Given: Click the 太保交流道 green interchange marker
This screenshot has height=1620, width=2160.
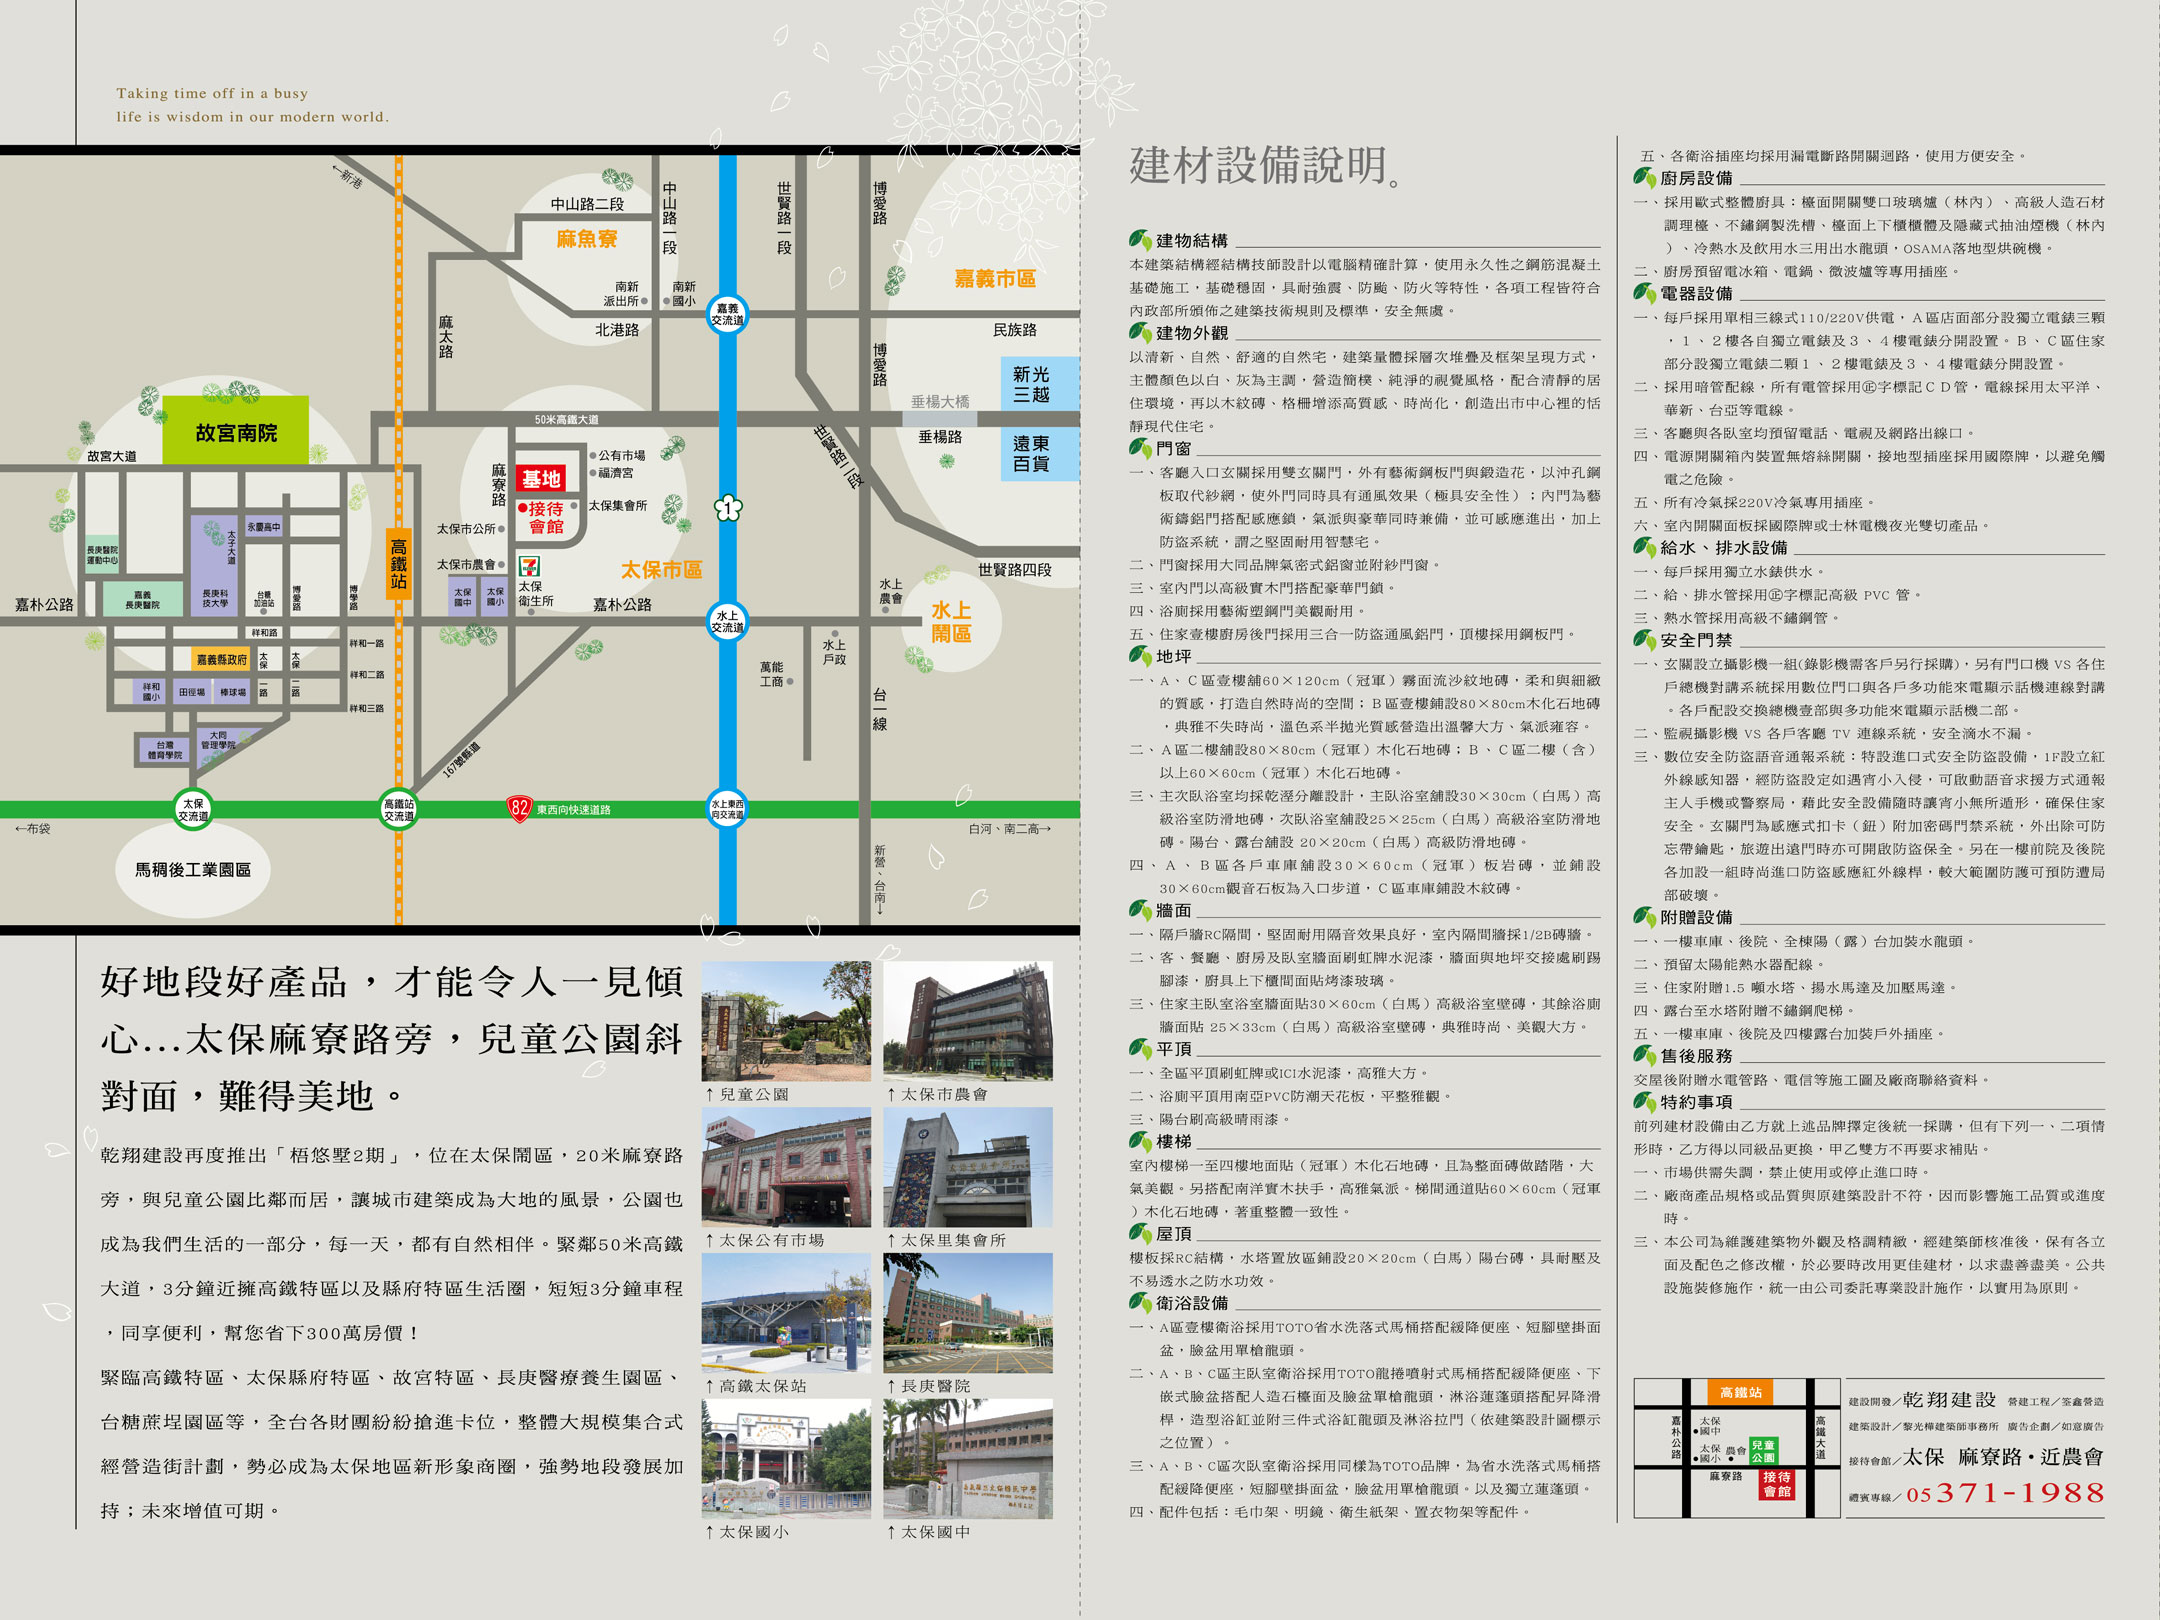Looking at the screenshot, I should click(x=193, y=809).
